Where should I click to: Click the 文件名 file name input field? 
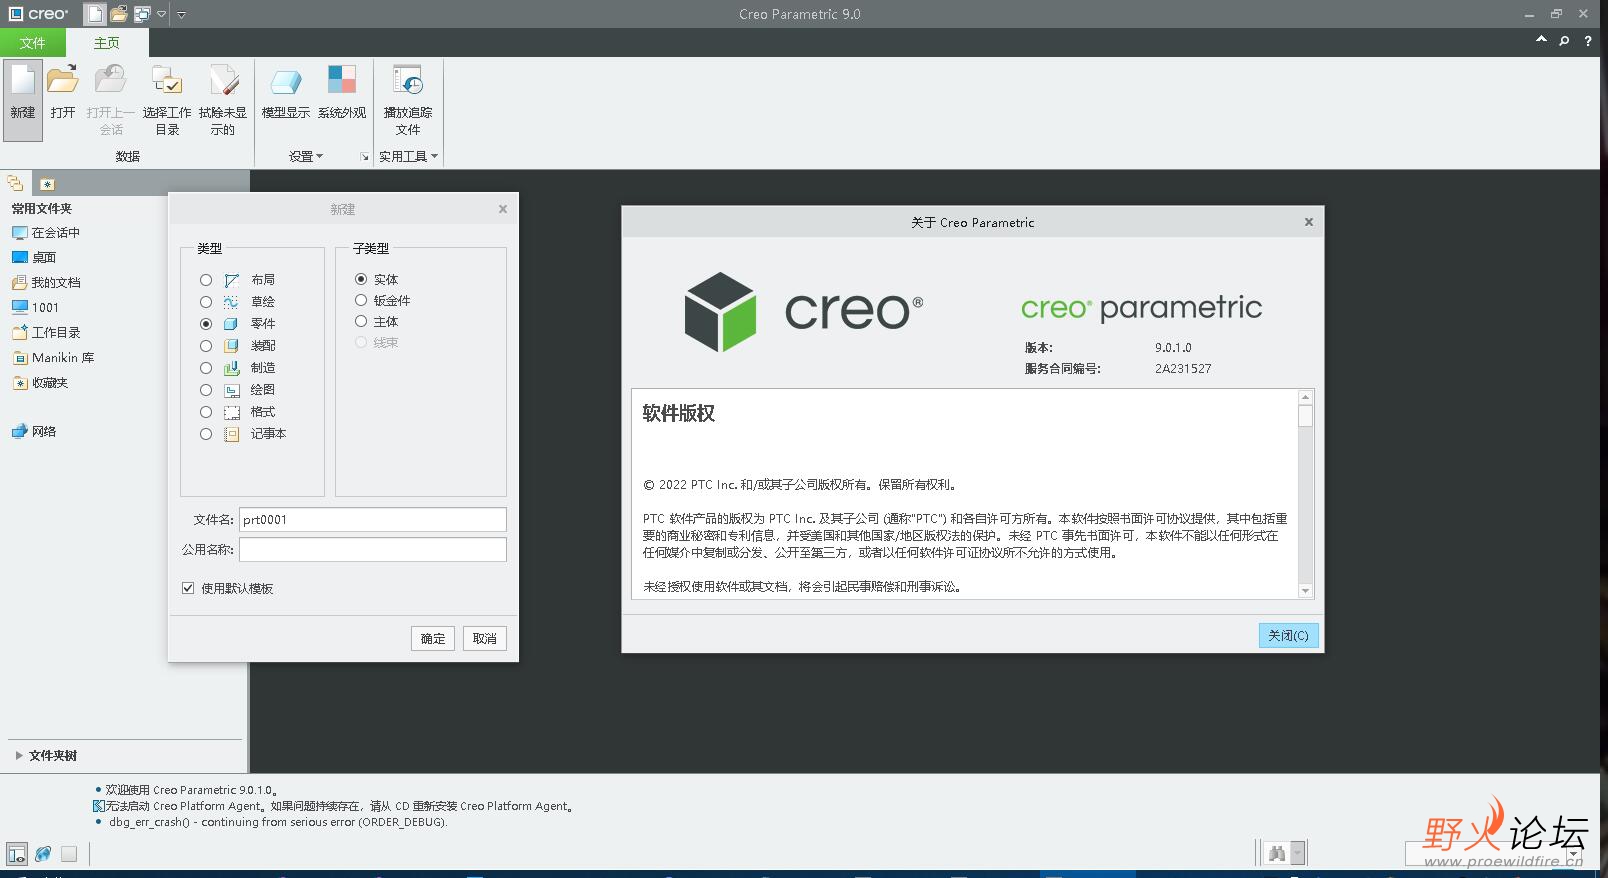pos(373,519)
